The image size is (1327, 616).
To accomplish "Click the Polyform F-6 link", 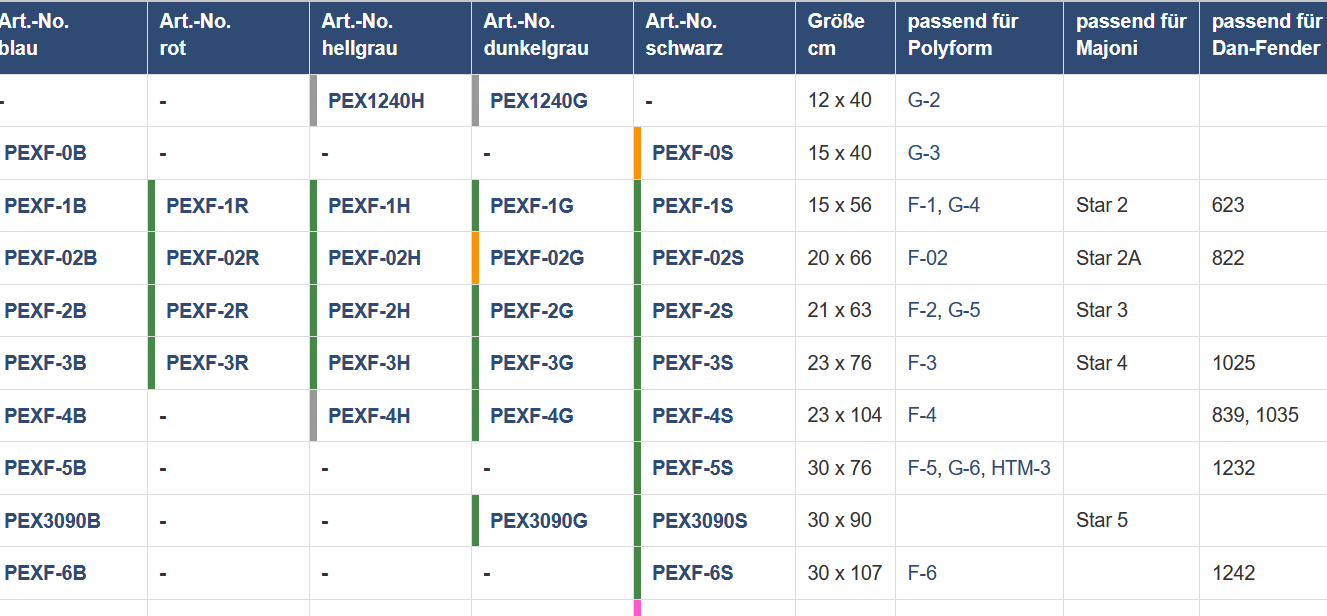I will (922, 573).
